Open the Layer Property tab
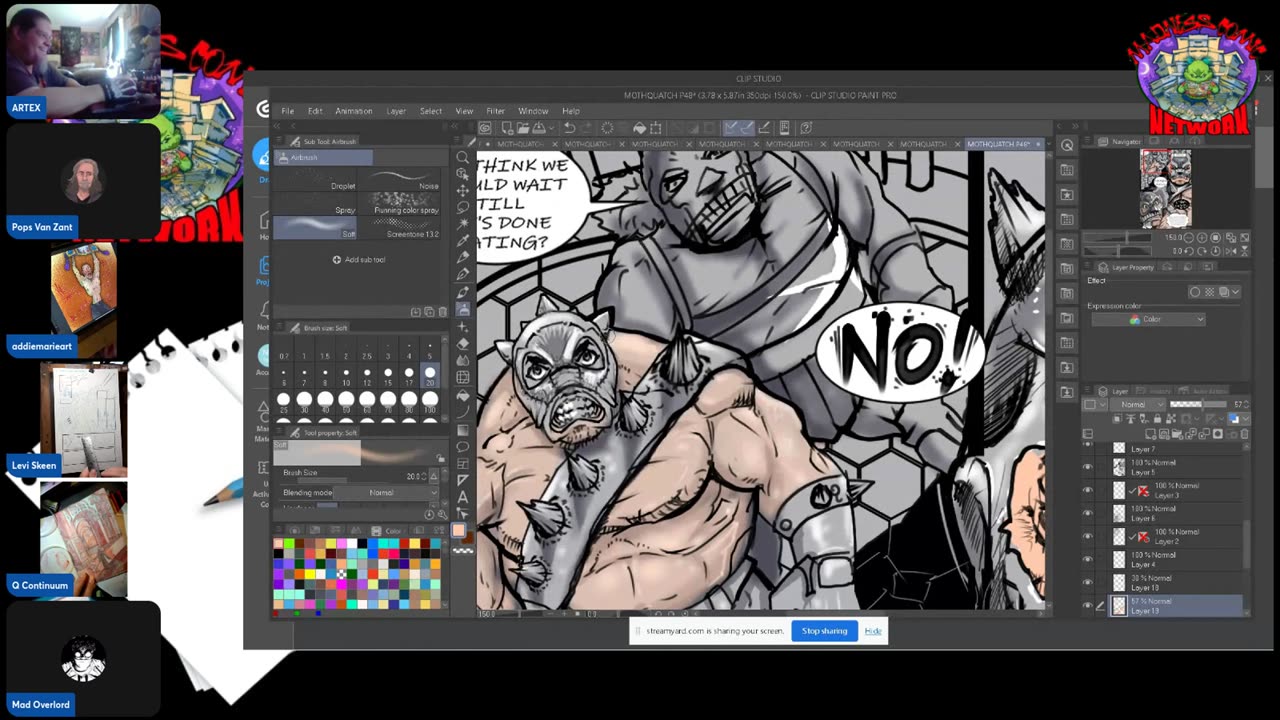This screenshot has width=1280, height=720. click(1134, 267)
